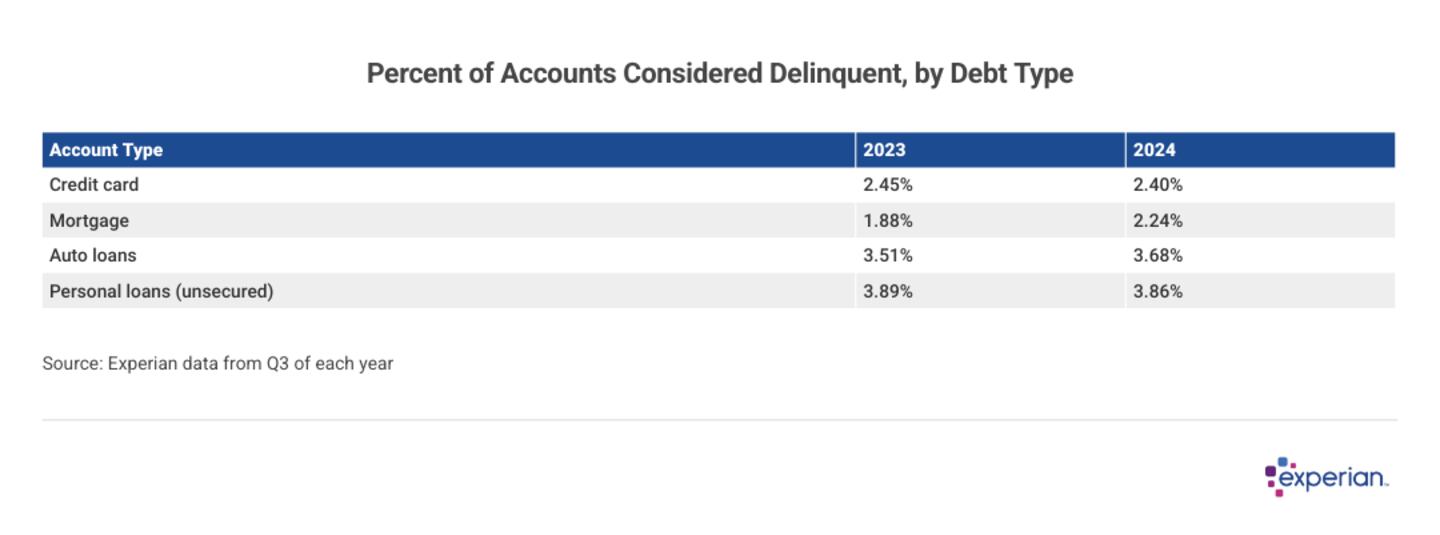This screenshot has width=1440, height=535.
Task: Click the horizontal divider line below the source
Action: [719, 420]
